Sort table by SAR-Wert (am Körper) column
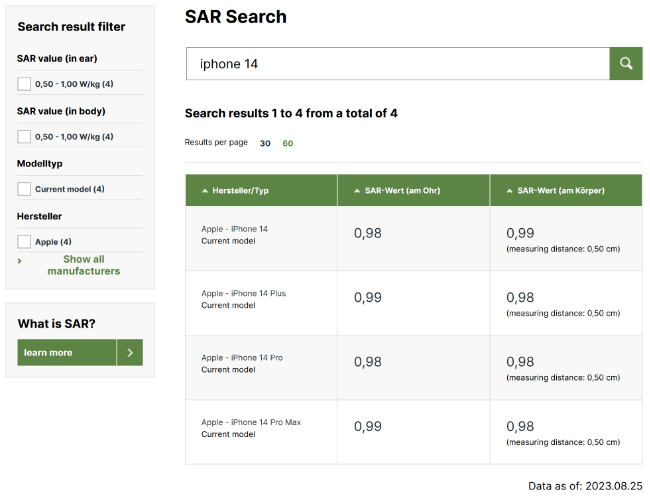 (x=561, y=191)
